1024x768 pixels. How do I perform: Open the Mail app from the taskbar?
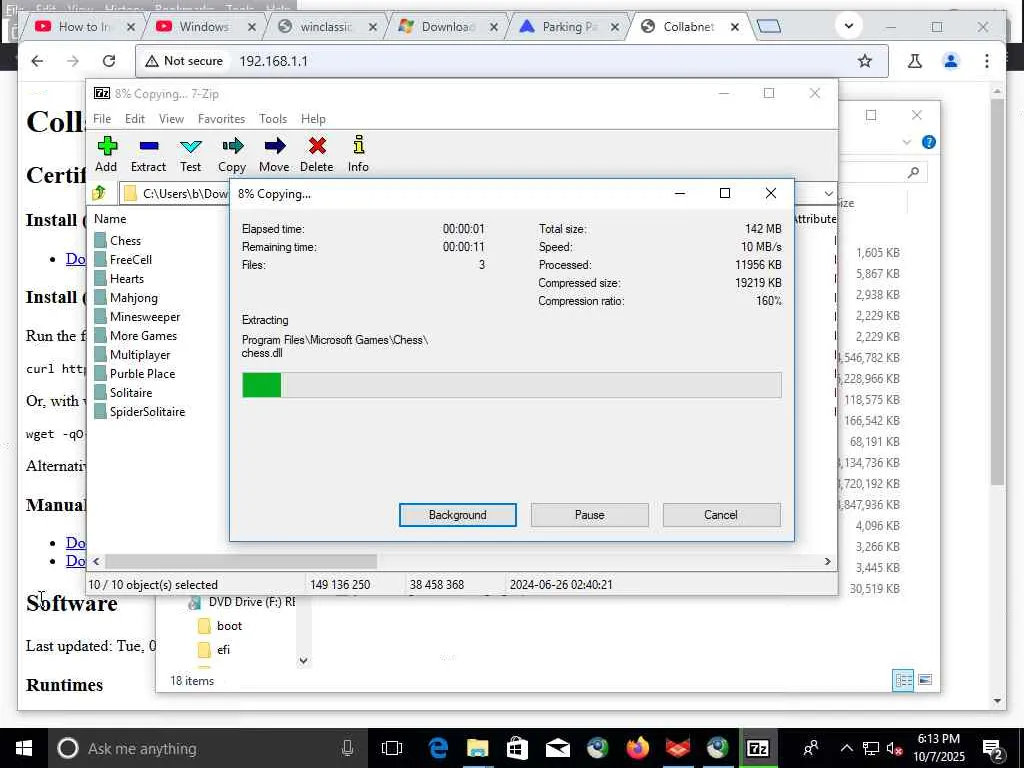pos(558,748)
